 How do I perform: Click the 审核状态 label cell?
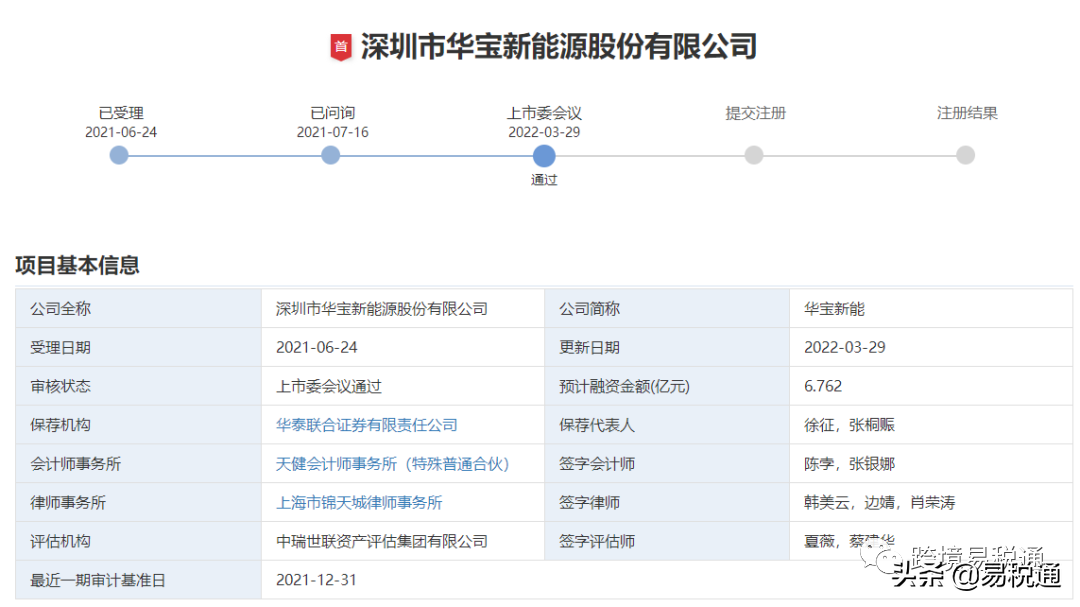coord(138,386)
